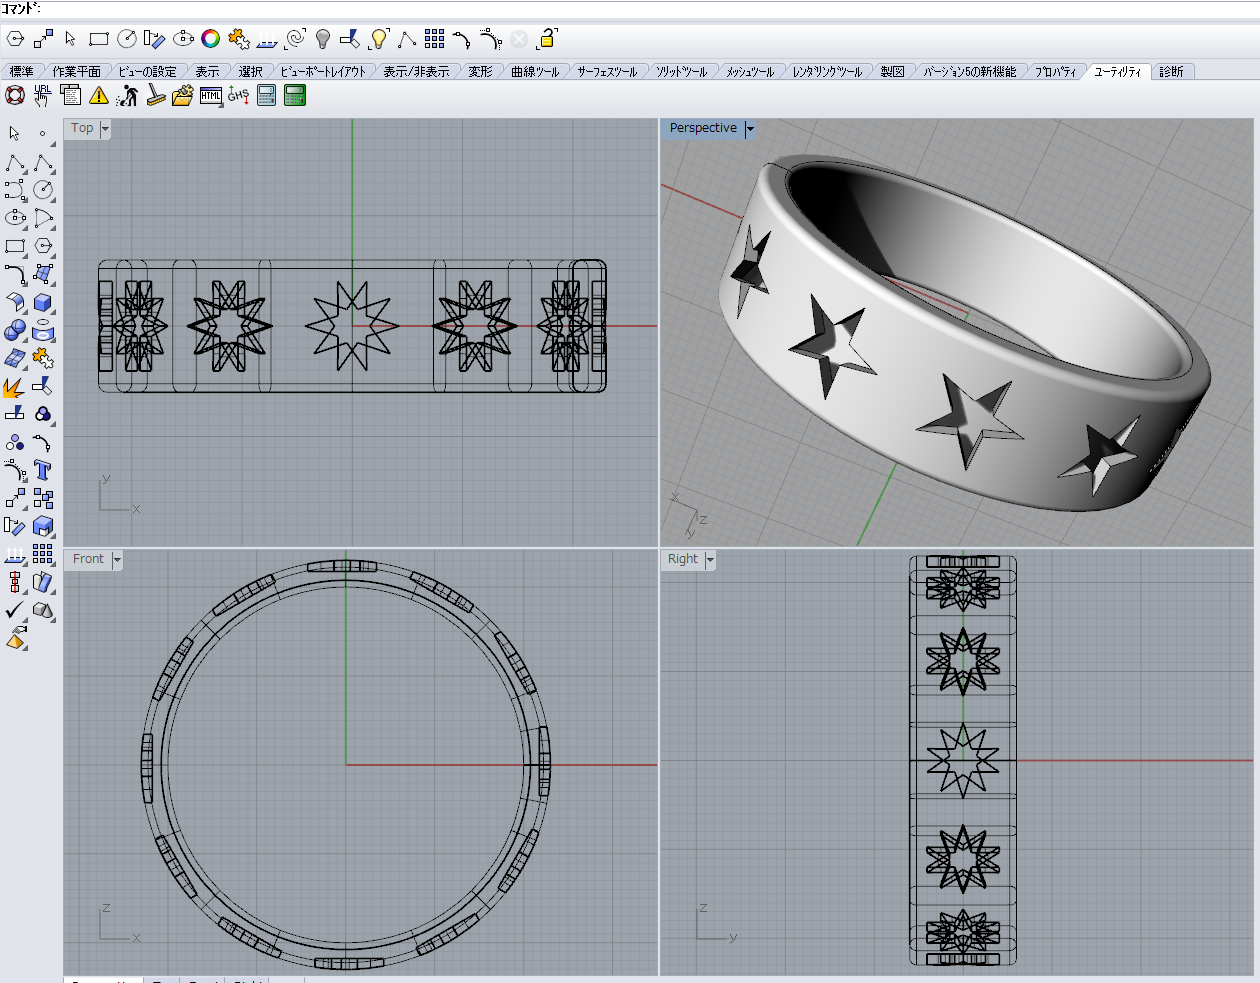1260x983 pixels.
Task: Click the yellow padlock icon
Action: [x=547, y=39]
